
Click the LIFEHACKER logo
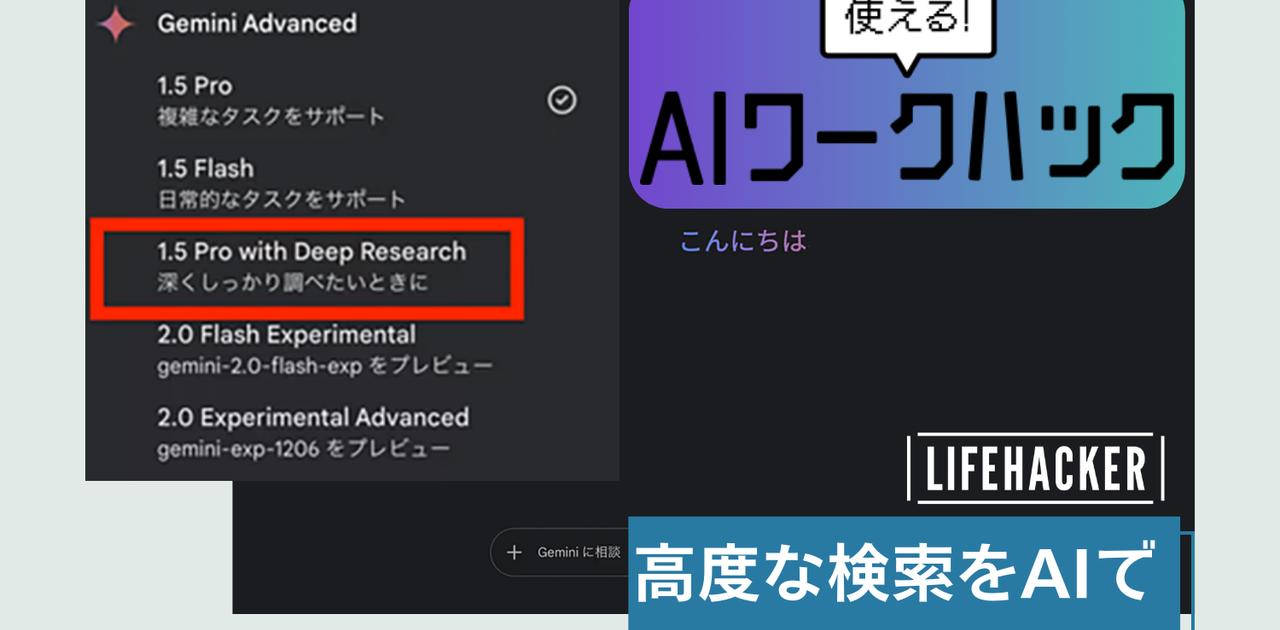(1035, 467)
